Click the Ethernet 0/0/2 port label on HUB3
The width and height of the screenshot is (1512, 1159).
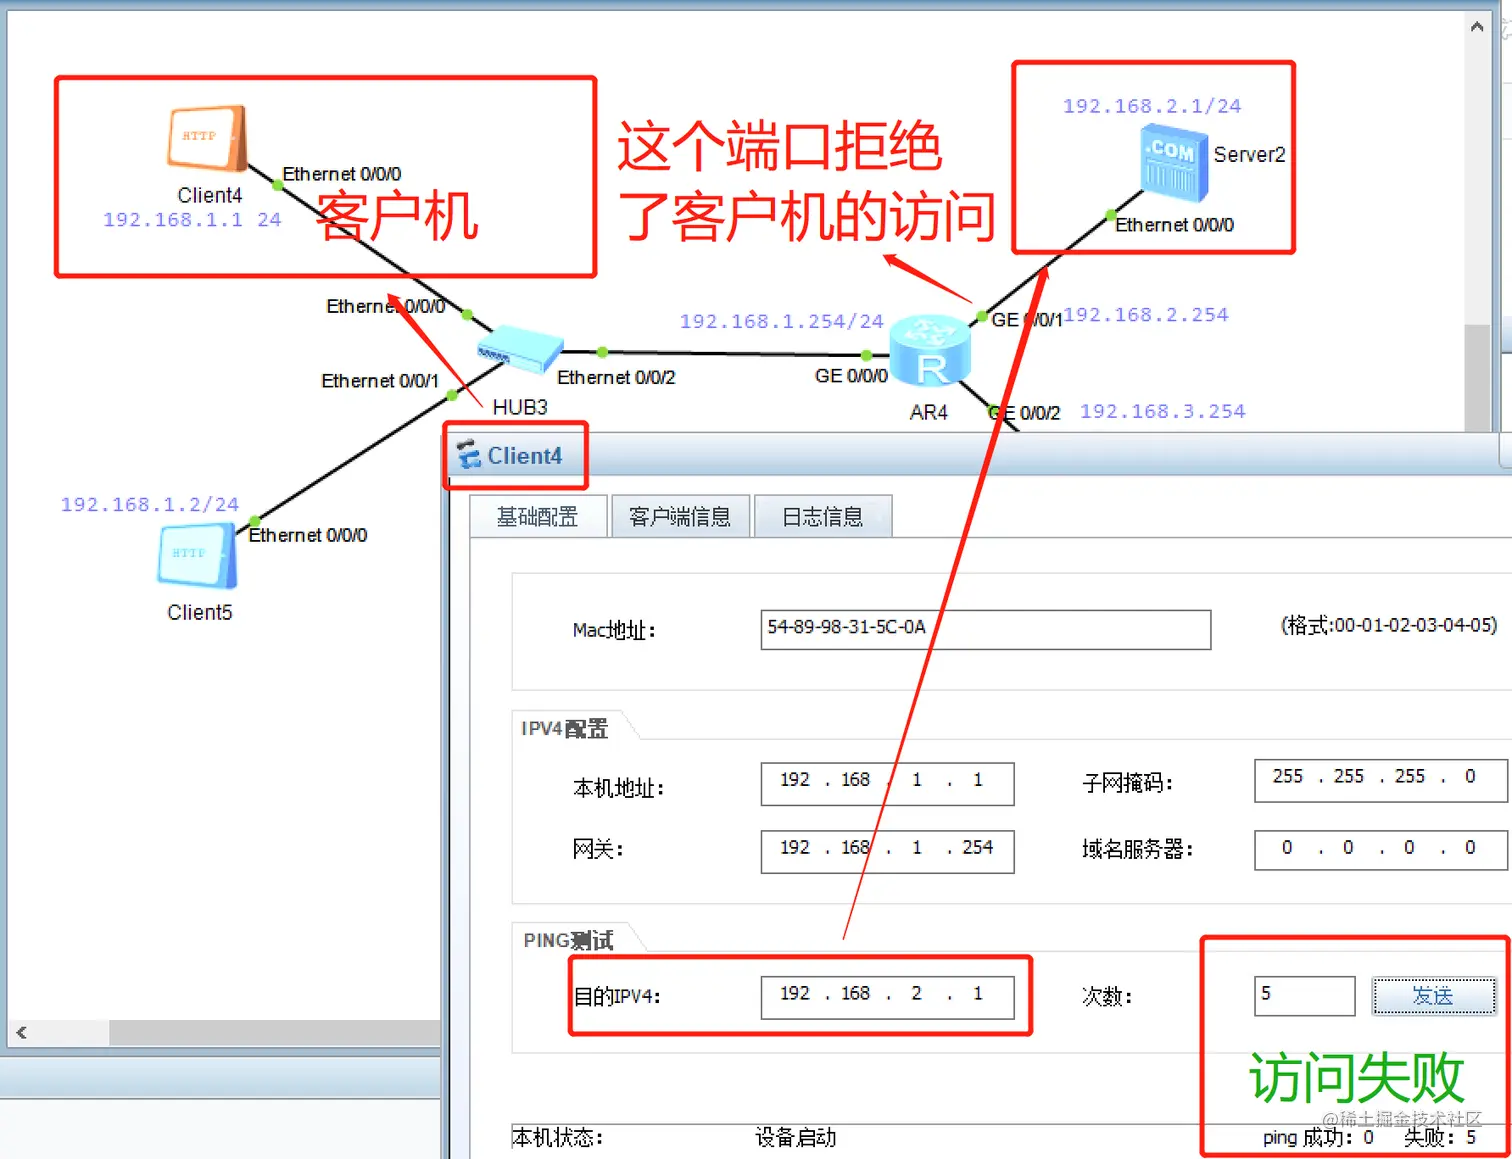click(x=616, y=377)
